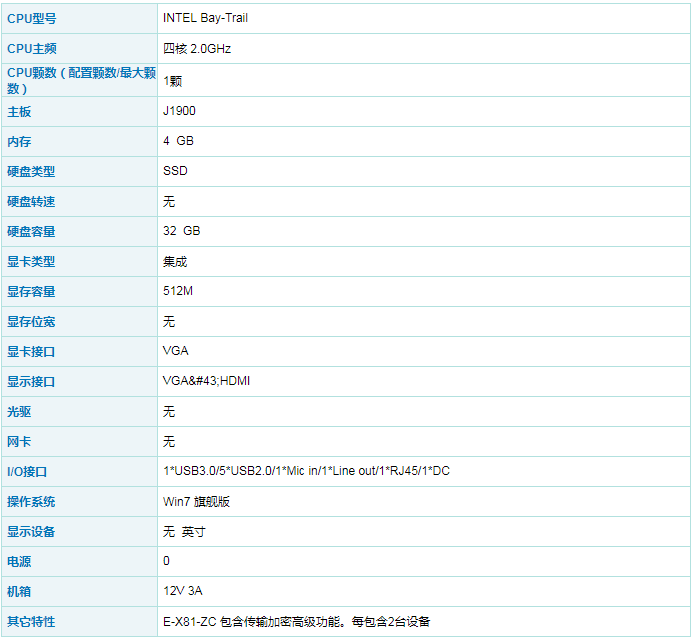
Task: Select the INTEL Bay-Trail value text
Action: 205,18
